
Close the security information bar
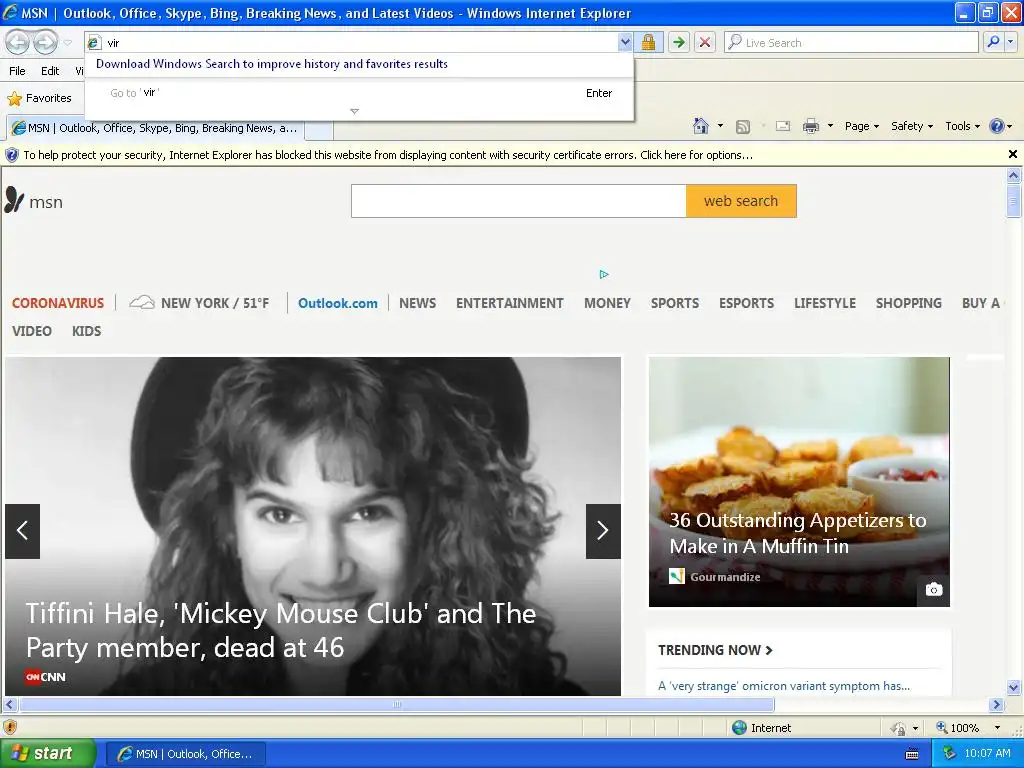pos(1013,154)
